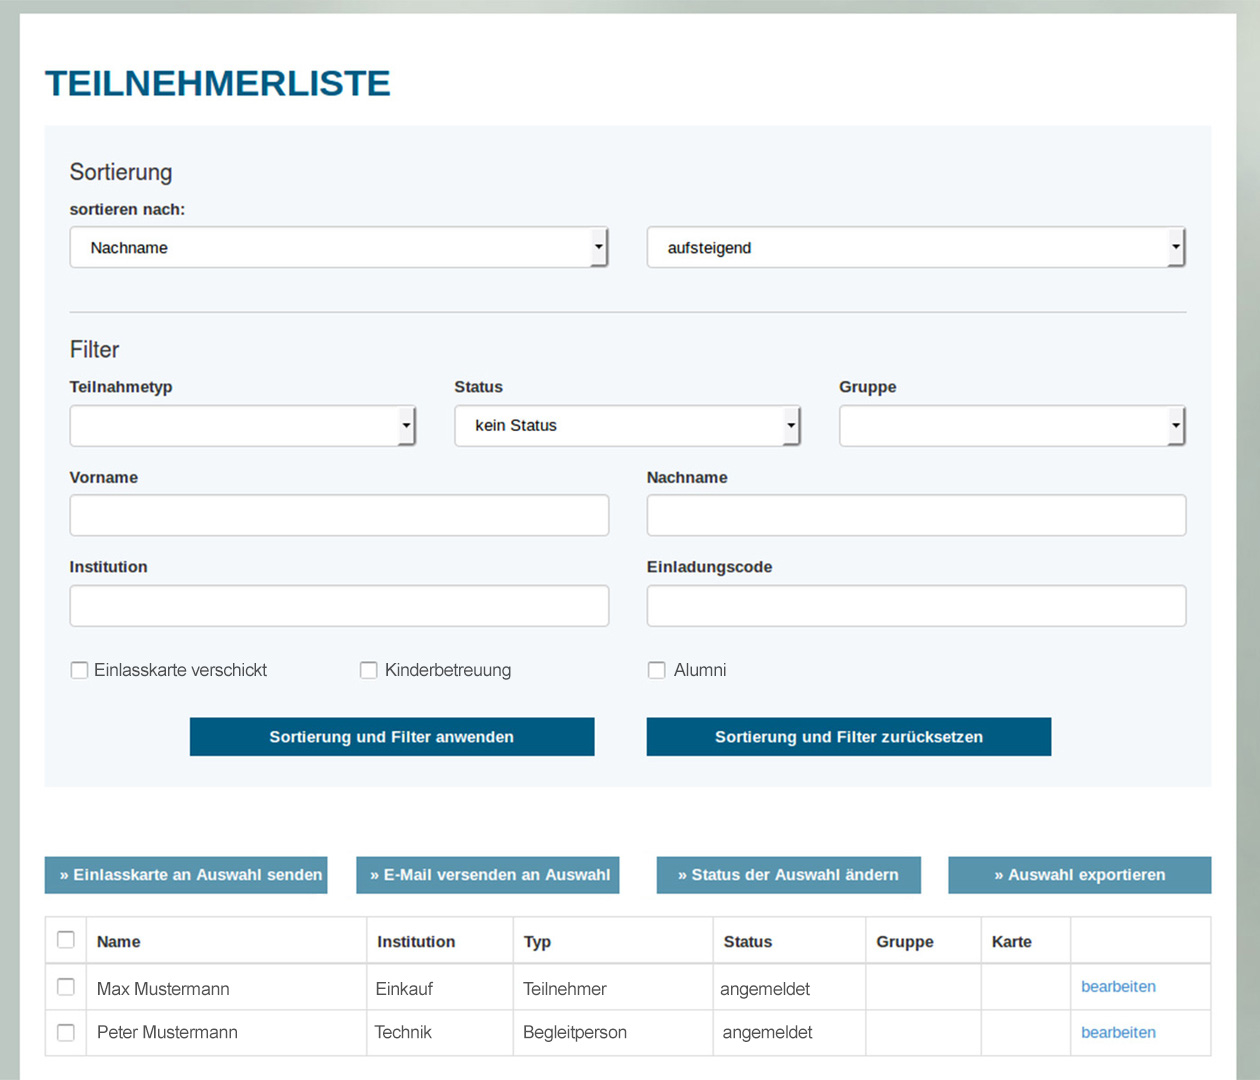This screenshot has width=1260, height=1080.
Task: Click 'Status der Auswahl ändern'
Action: tap(789, 875)
